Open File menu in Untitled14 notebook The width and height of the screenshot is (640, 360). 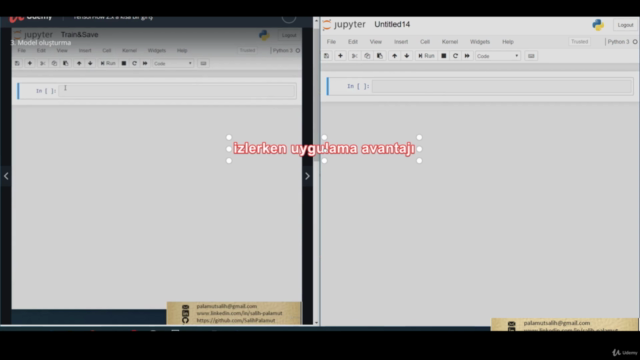point(331,42)
